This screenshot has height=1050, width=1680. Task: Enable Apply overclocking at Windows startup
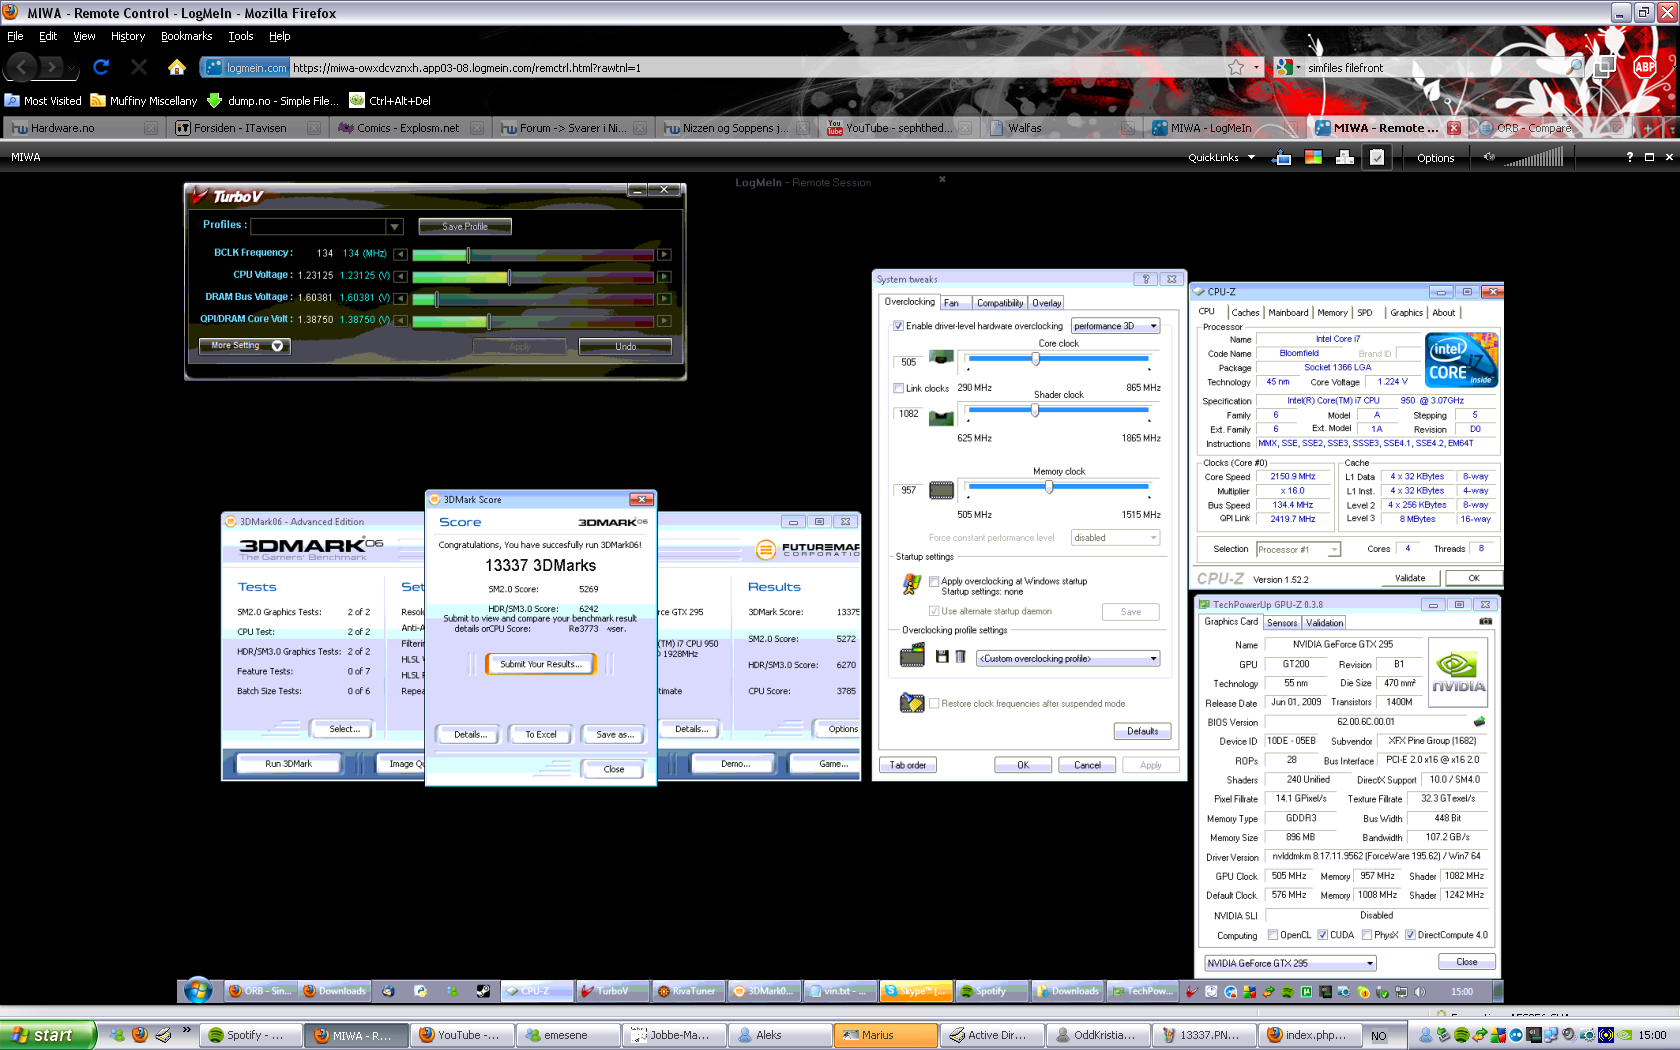(x=934, y=581)
